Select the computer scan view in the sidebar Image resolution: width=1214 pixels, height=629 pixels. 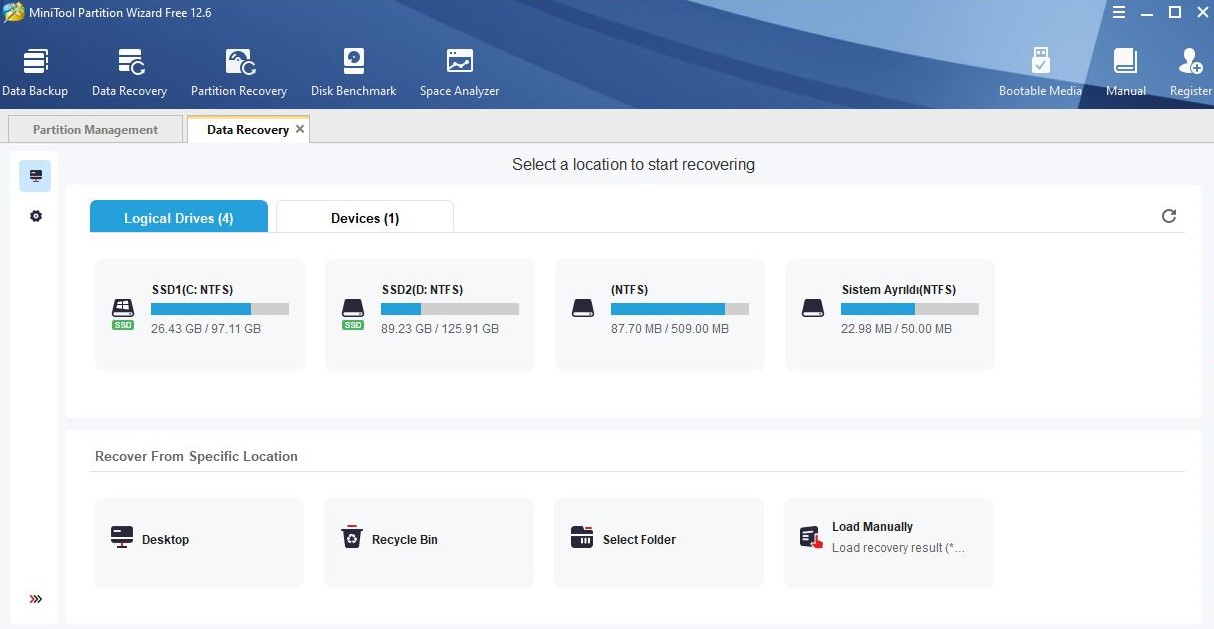[35, 176]
